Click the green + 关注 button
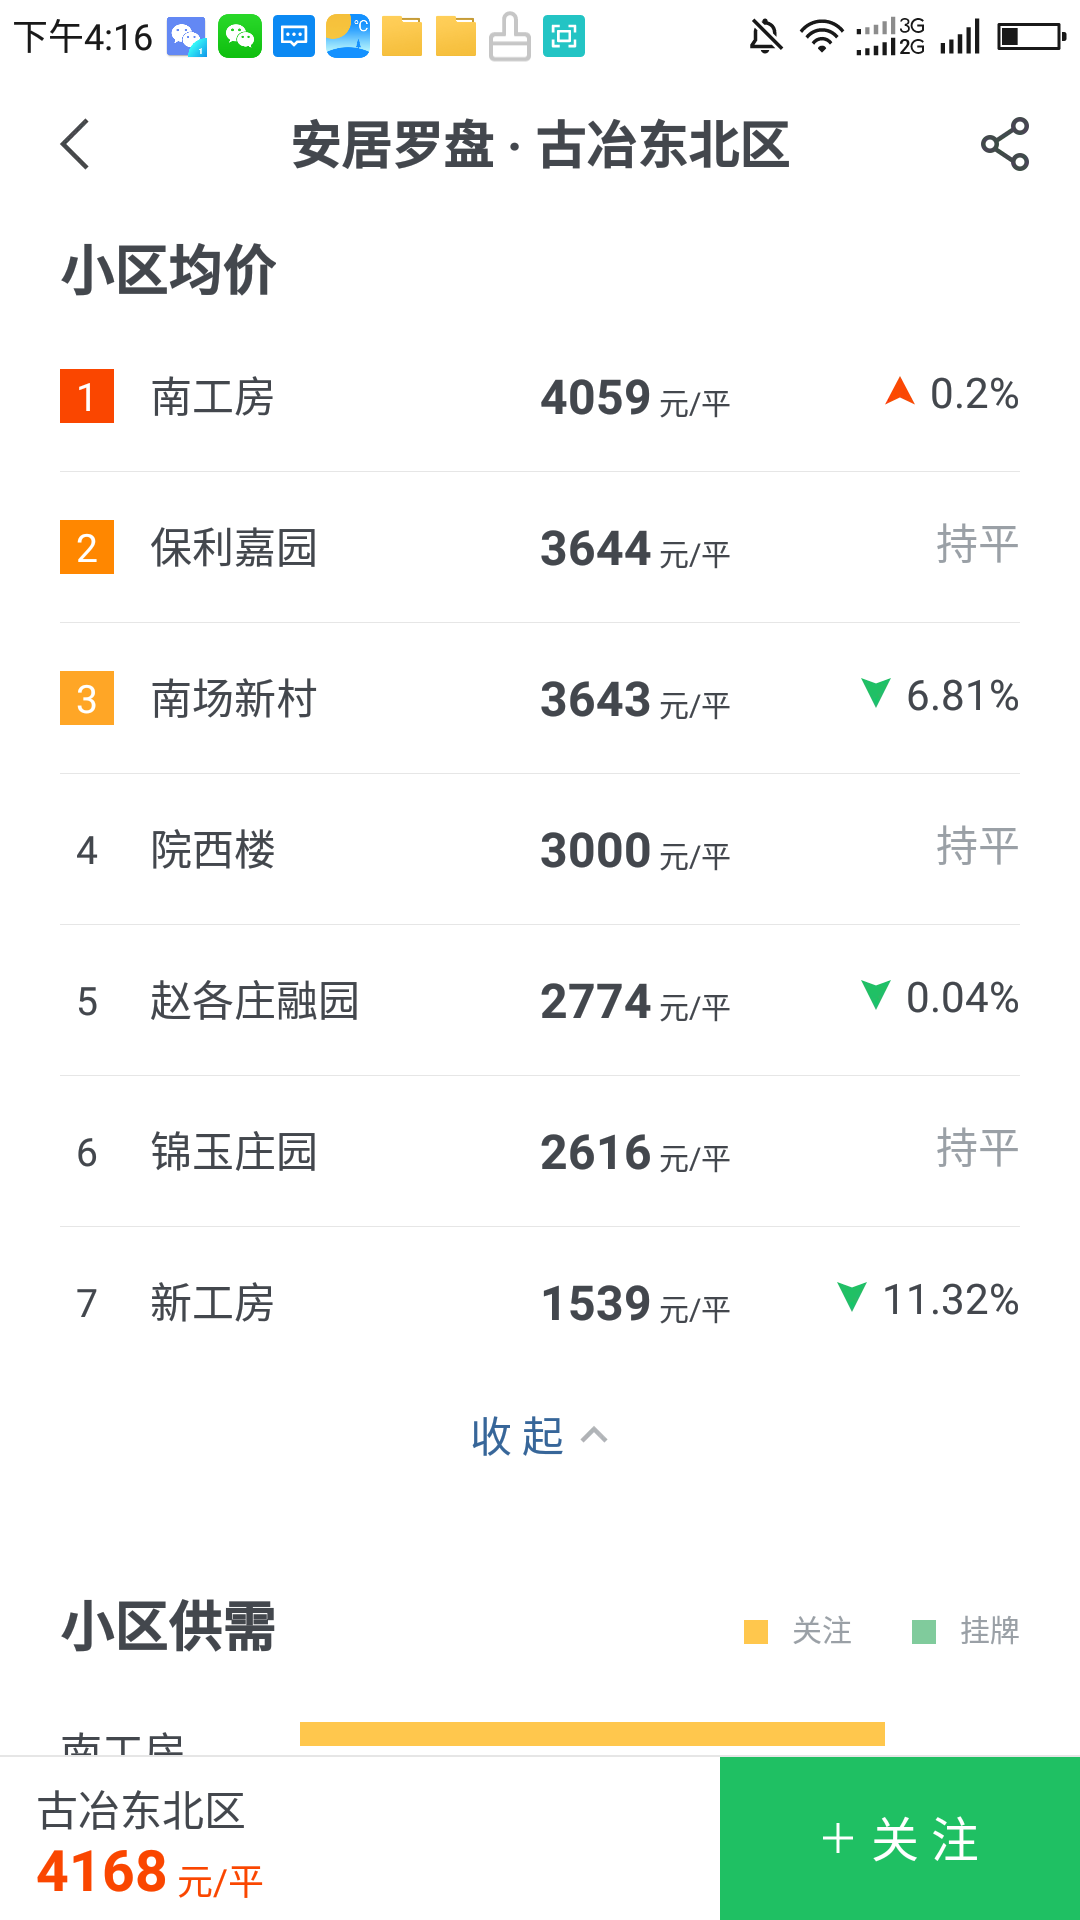This screenshot has height=1920, width=1080. coord(900,1839)
